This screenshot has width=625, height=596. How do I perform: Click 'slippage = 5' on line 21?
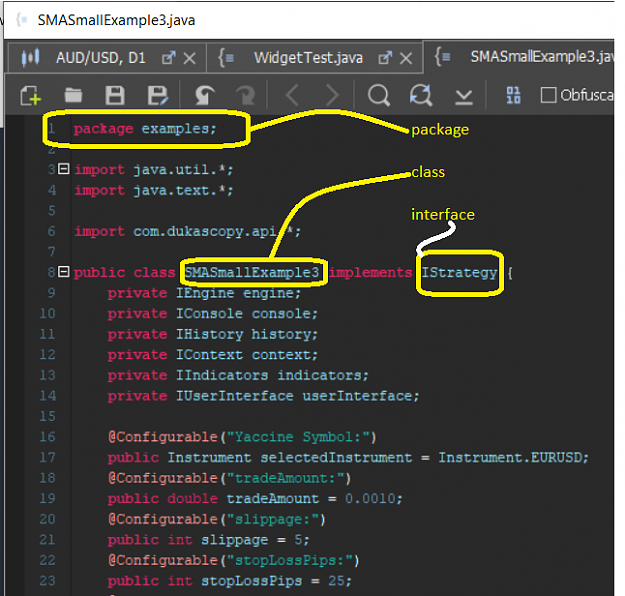coord(251,540)
